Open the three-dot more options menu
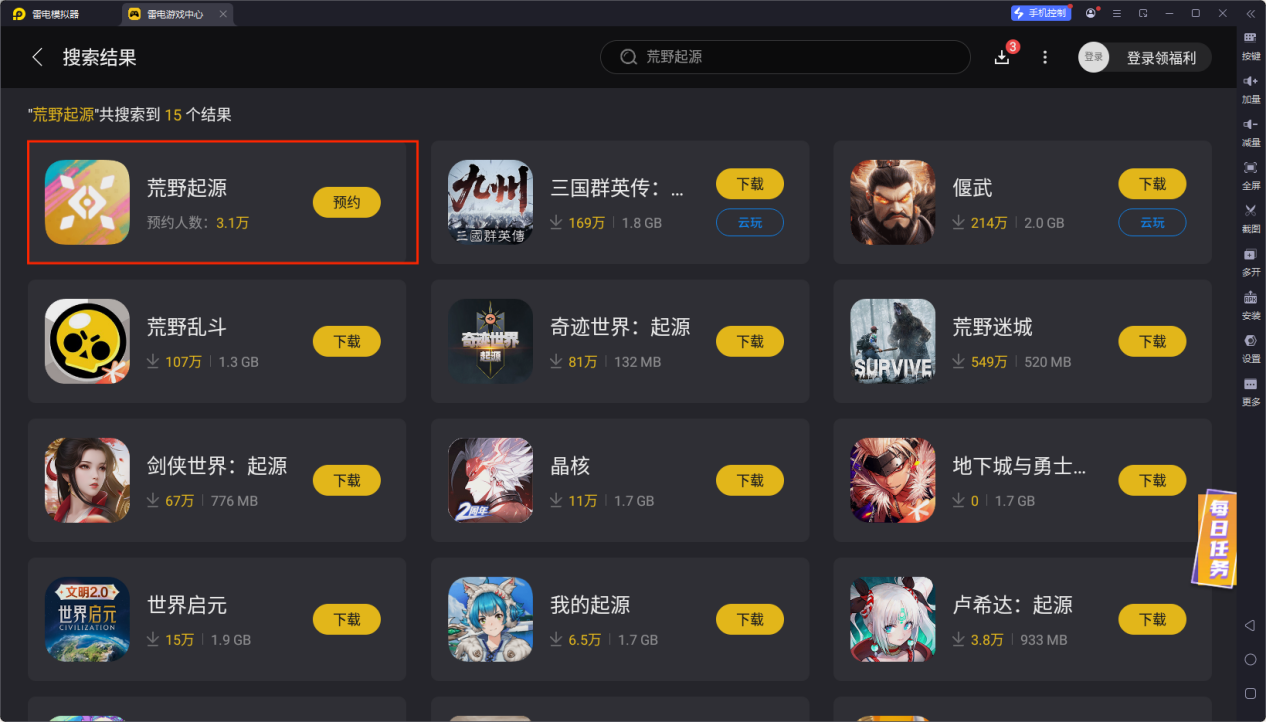This screenshot has height=722, width=1266. pos(1045,57)
